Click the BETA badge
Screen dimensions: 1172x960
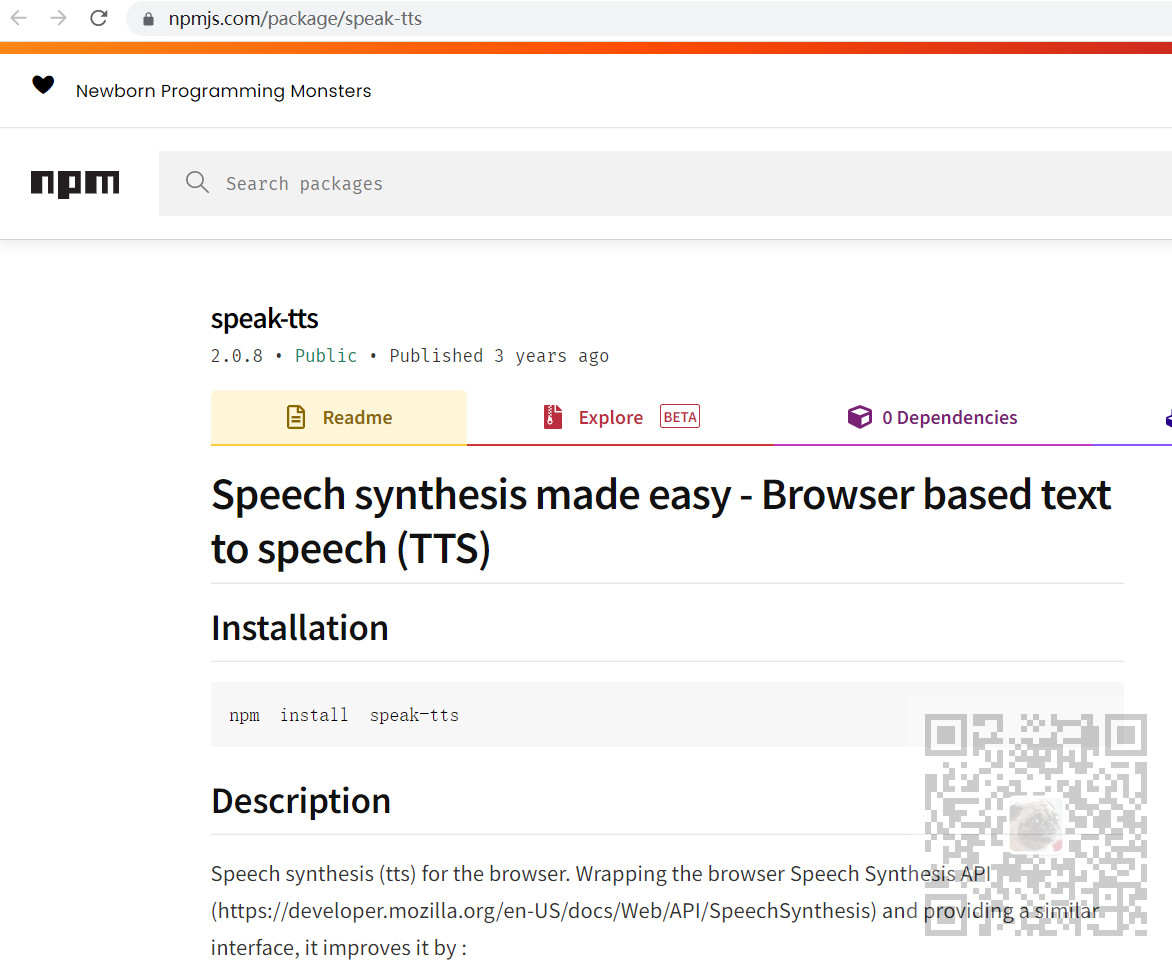680,416
